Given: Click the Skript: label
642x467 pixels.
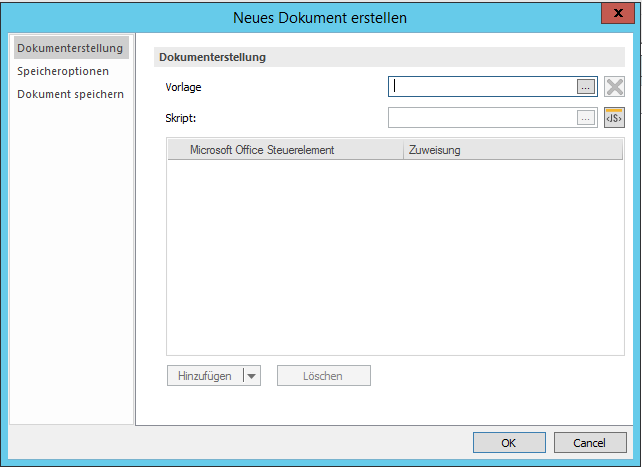Looking at the screenshot, I should (x=181, y=118).
